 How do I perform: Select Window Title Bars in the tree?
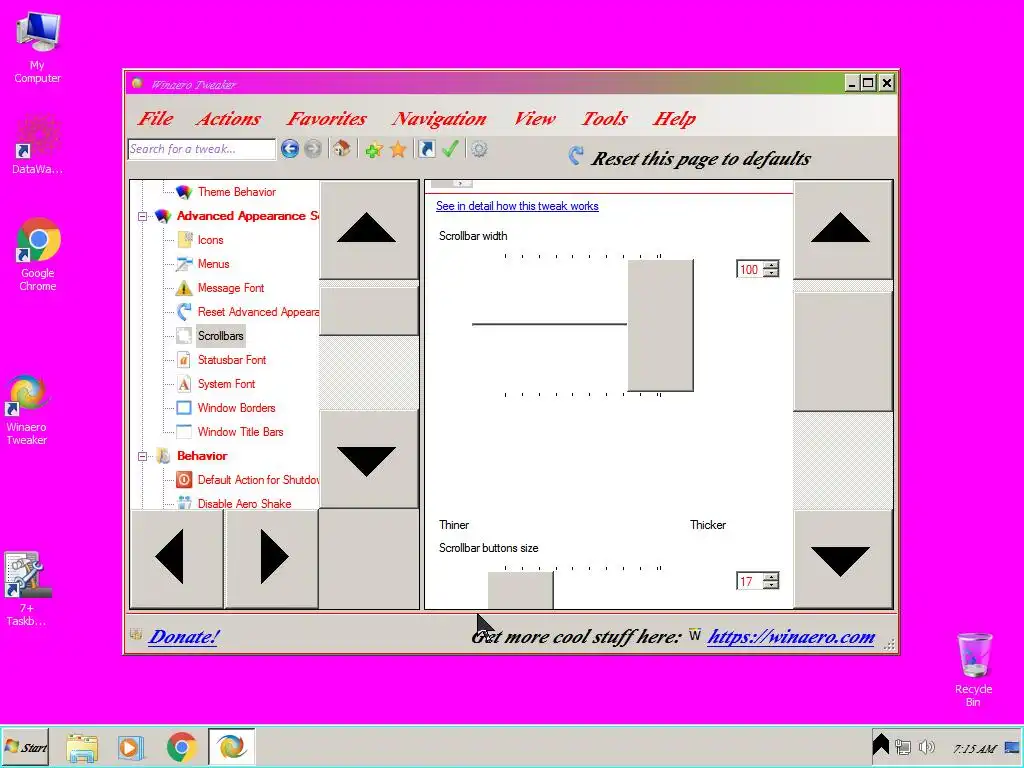[x=240, y=432]
